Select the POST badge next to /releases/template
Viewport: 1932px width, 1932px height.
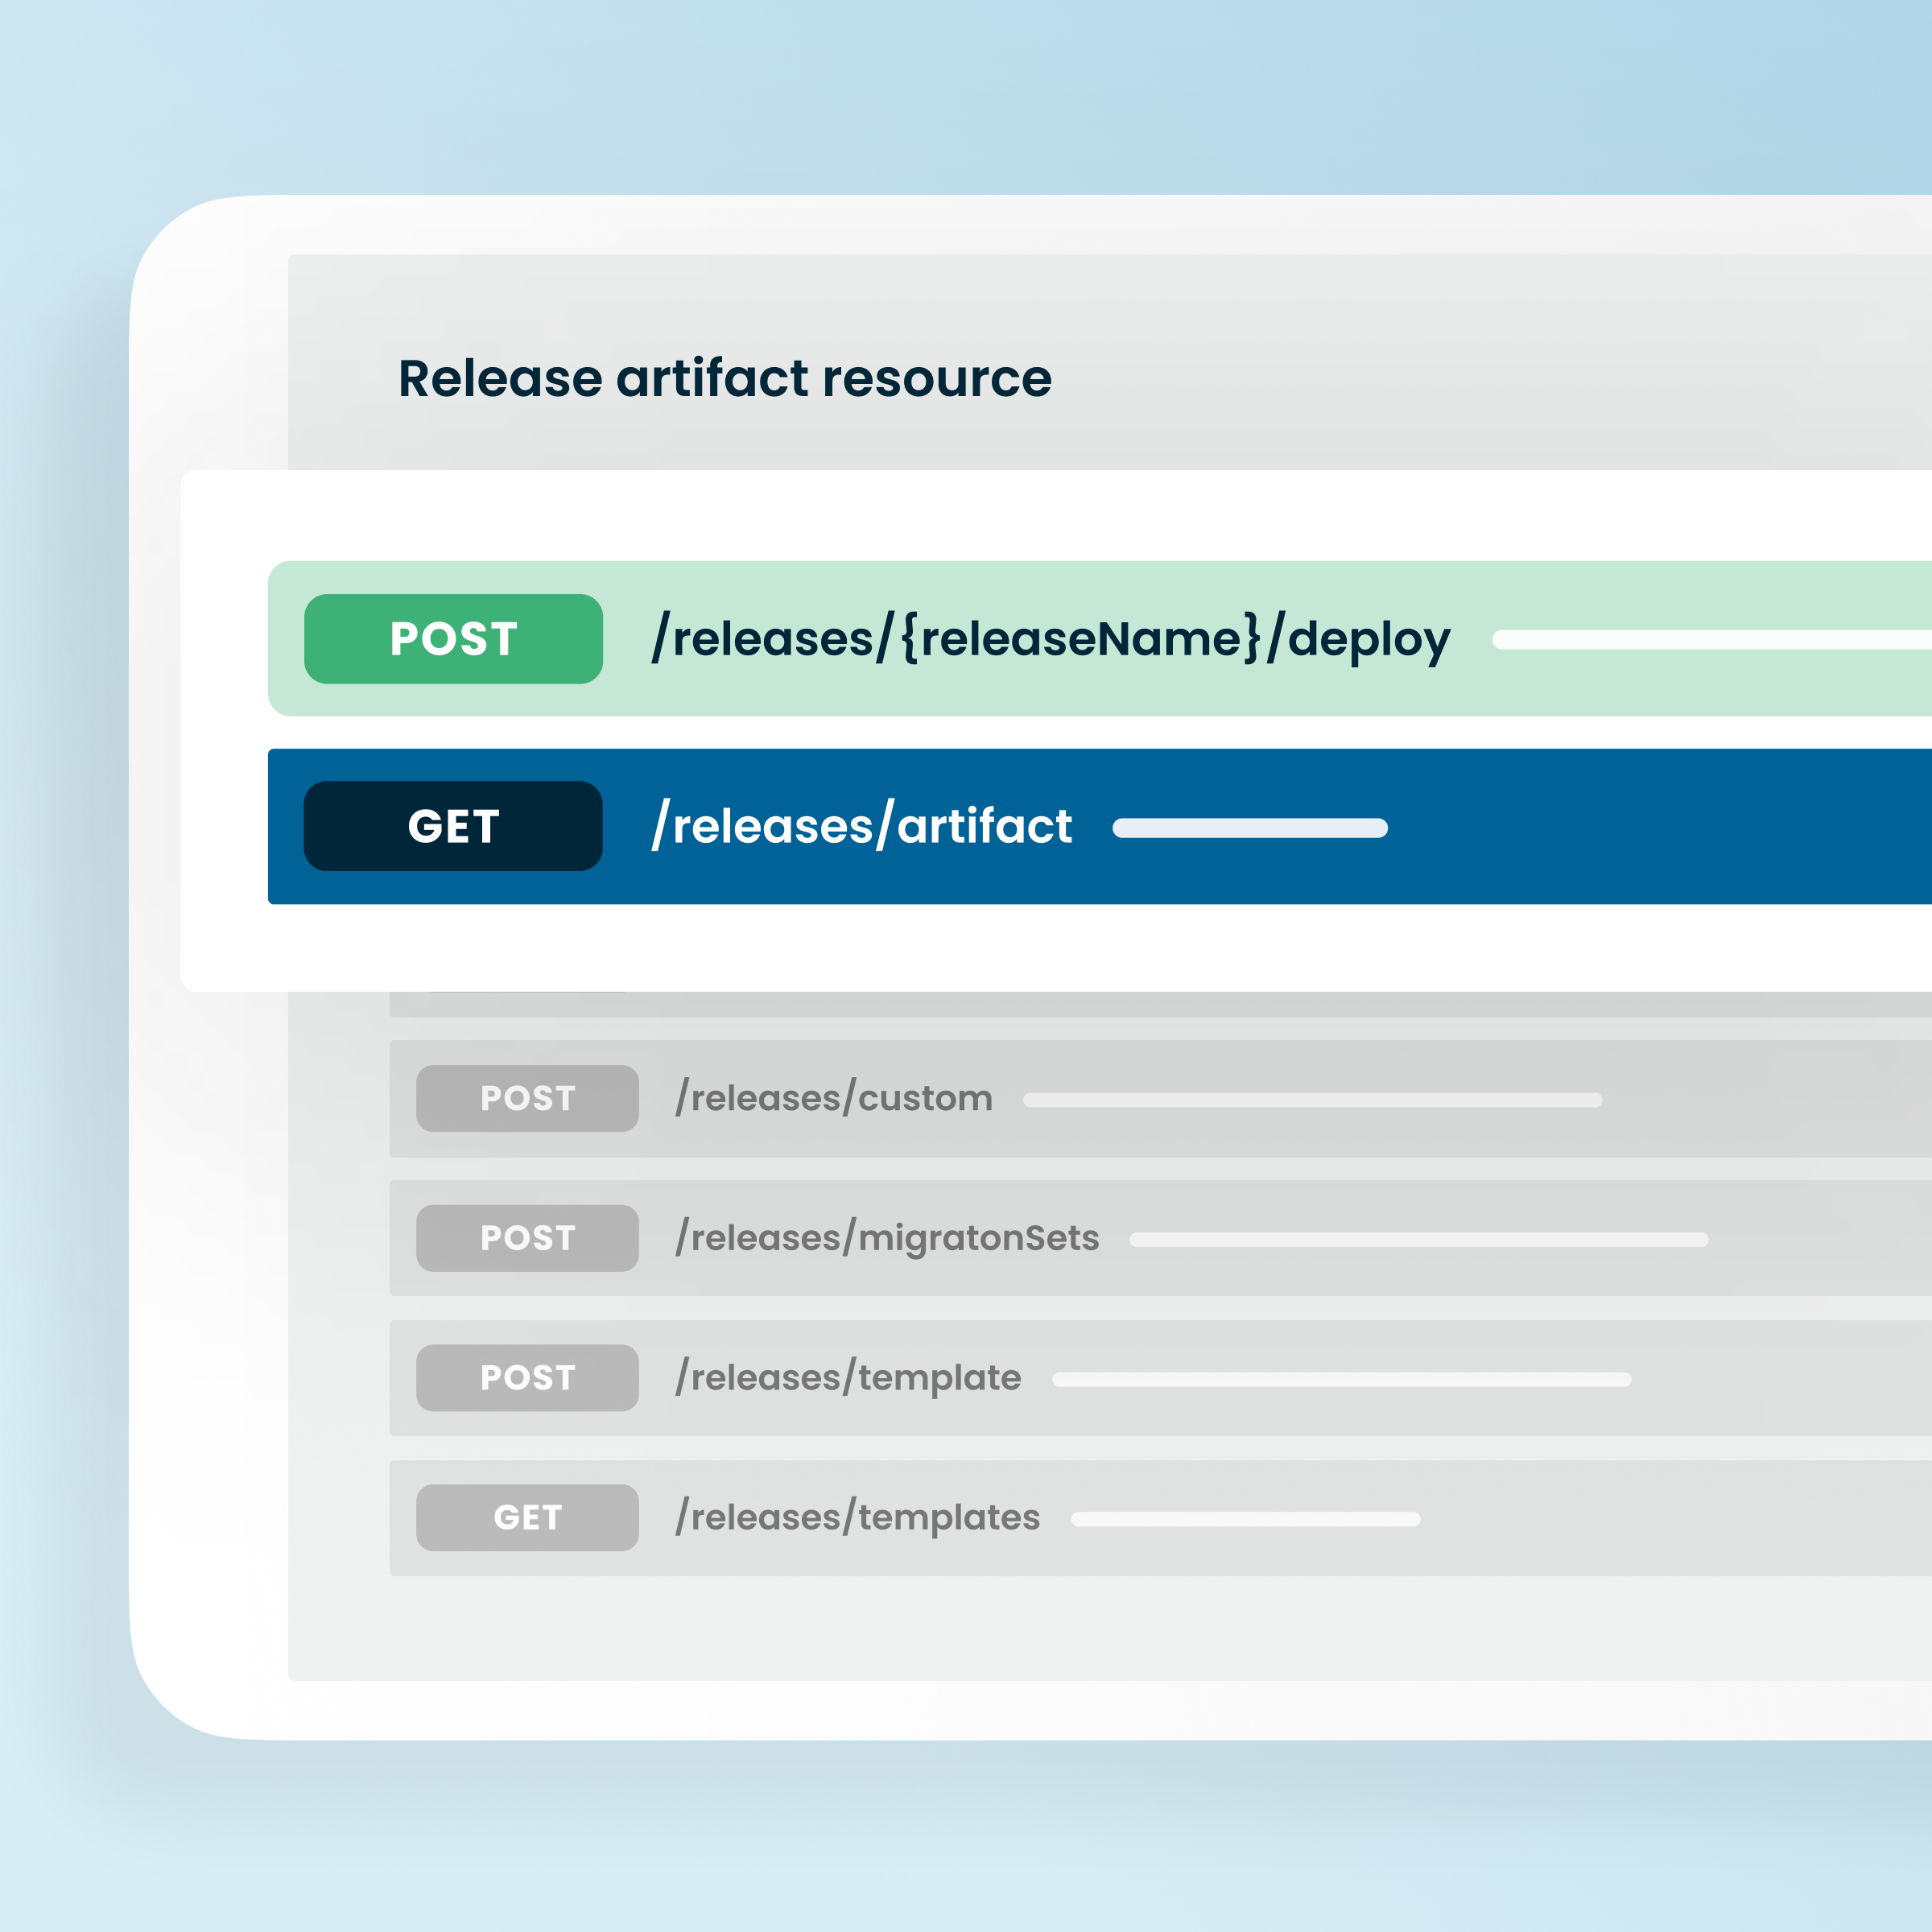(526, 1378)
